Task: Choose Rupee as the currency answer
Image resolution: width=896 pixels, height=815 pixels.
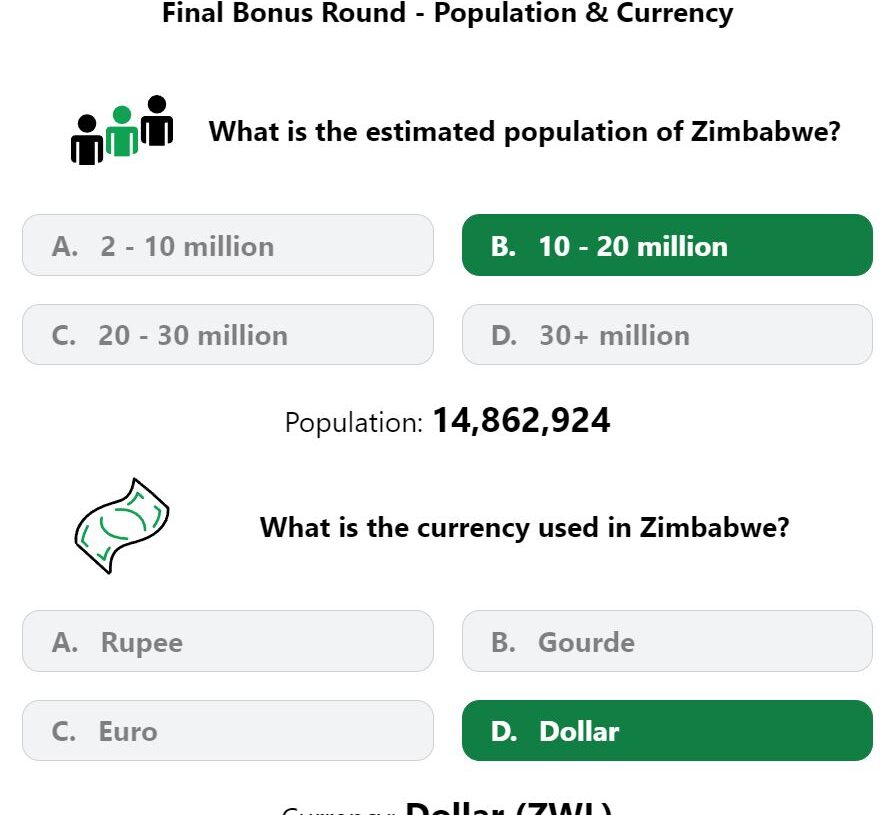Action: tap(228, 641)
